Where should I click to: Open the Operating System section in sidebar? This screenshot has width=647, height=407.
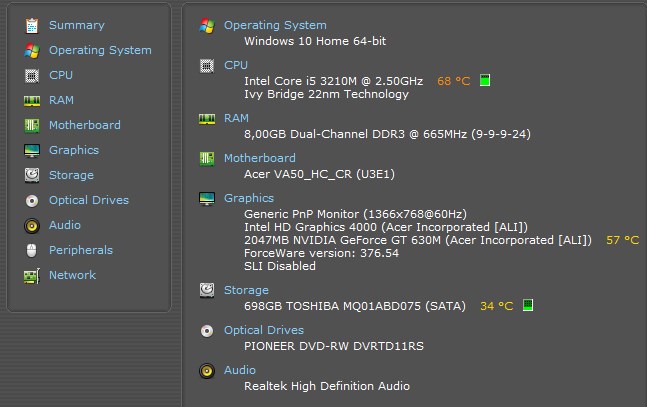pyautogui.click(x=100, y=50)
